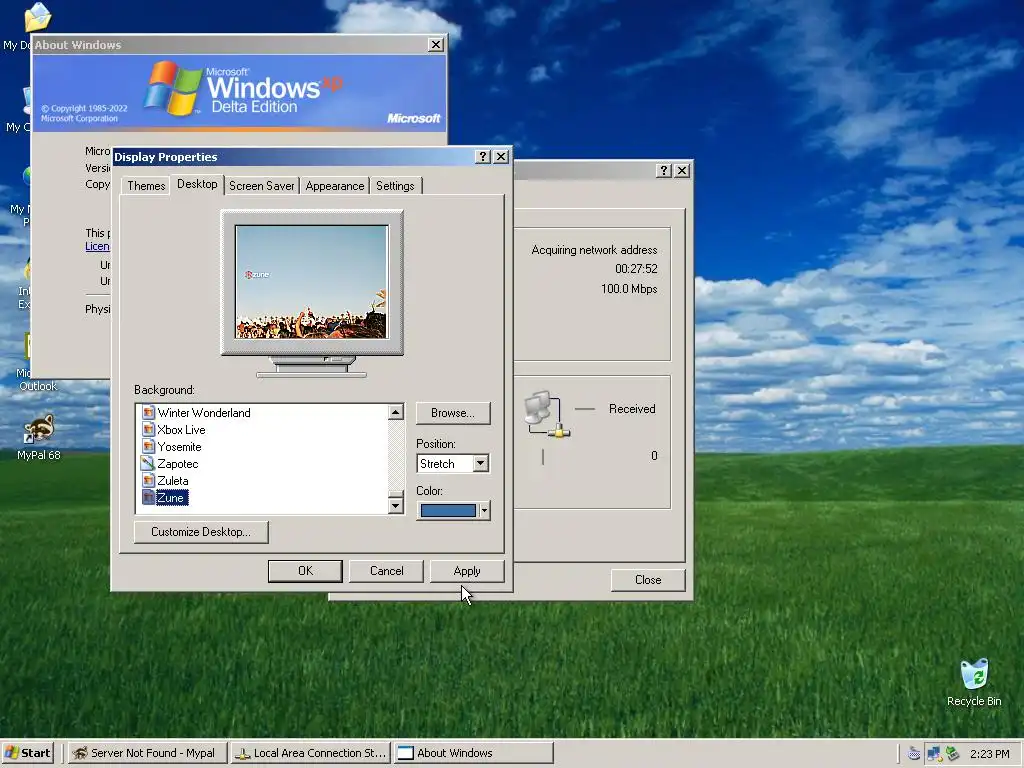This screenshot has height=768, width=1024.
Task: Open the Appearance tab
Action: pos(334,186)
